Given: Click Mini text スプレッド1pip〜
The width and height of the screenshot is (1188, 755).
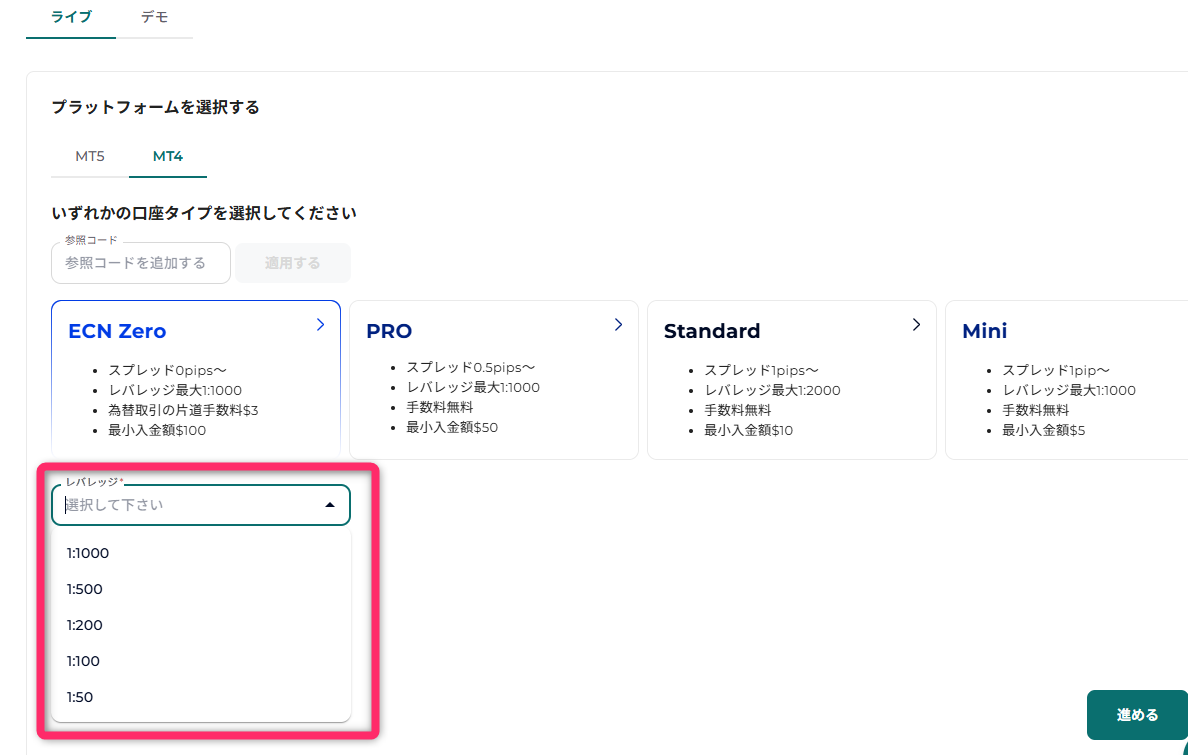Looking at the screenshot, I should 1056,371.
